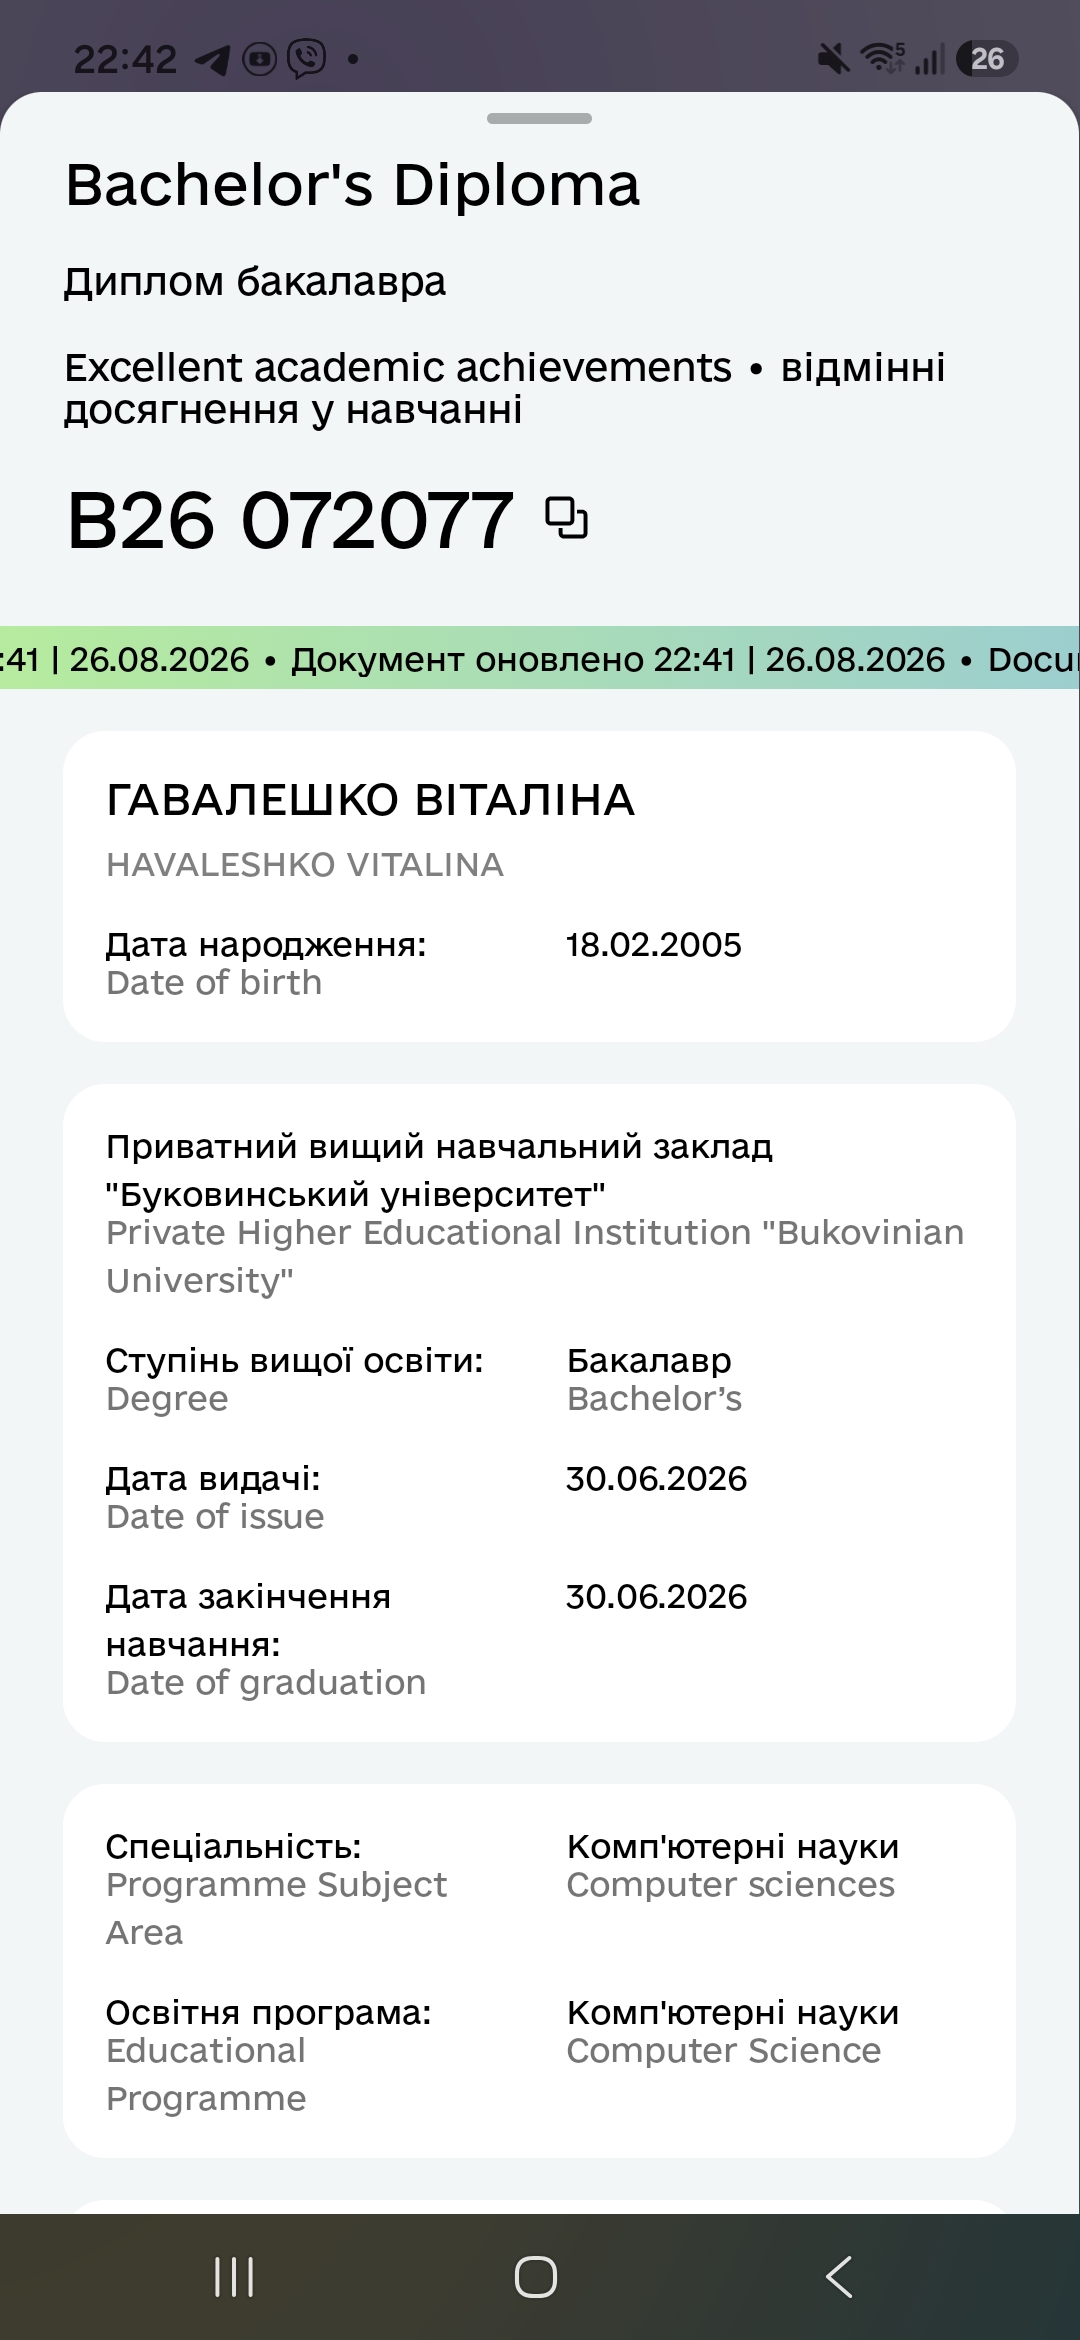Tap the green document updated ticker banner
The image size is (1080, 2340).
pyautogui.click(x=540, y=658)
